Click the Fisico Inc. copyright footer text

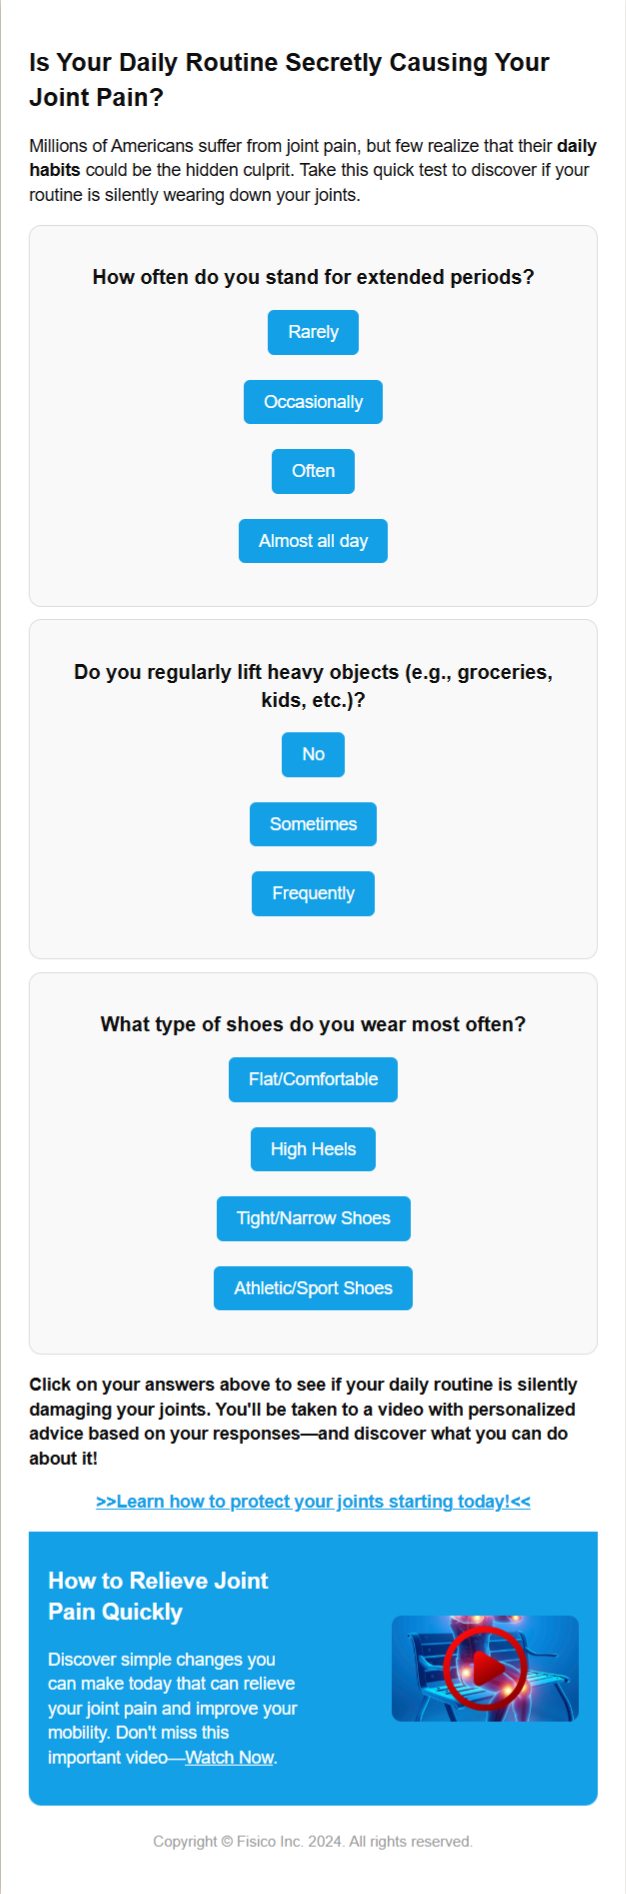pyautogui.click(x=313, y=1841)
